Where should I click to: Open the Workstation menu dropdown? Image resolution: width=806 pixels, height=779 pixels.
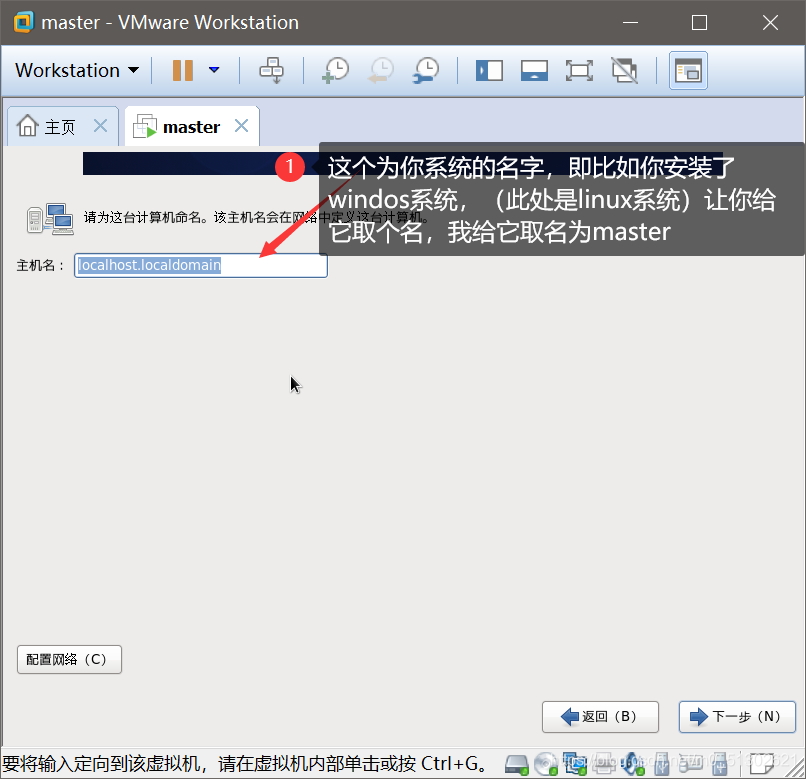click(x=77, y=70)
